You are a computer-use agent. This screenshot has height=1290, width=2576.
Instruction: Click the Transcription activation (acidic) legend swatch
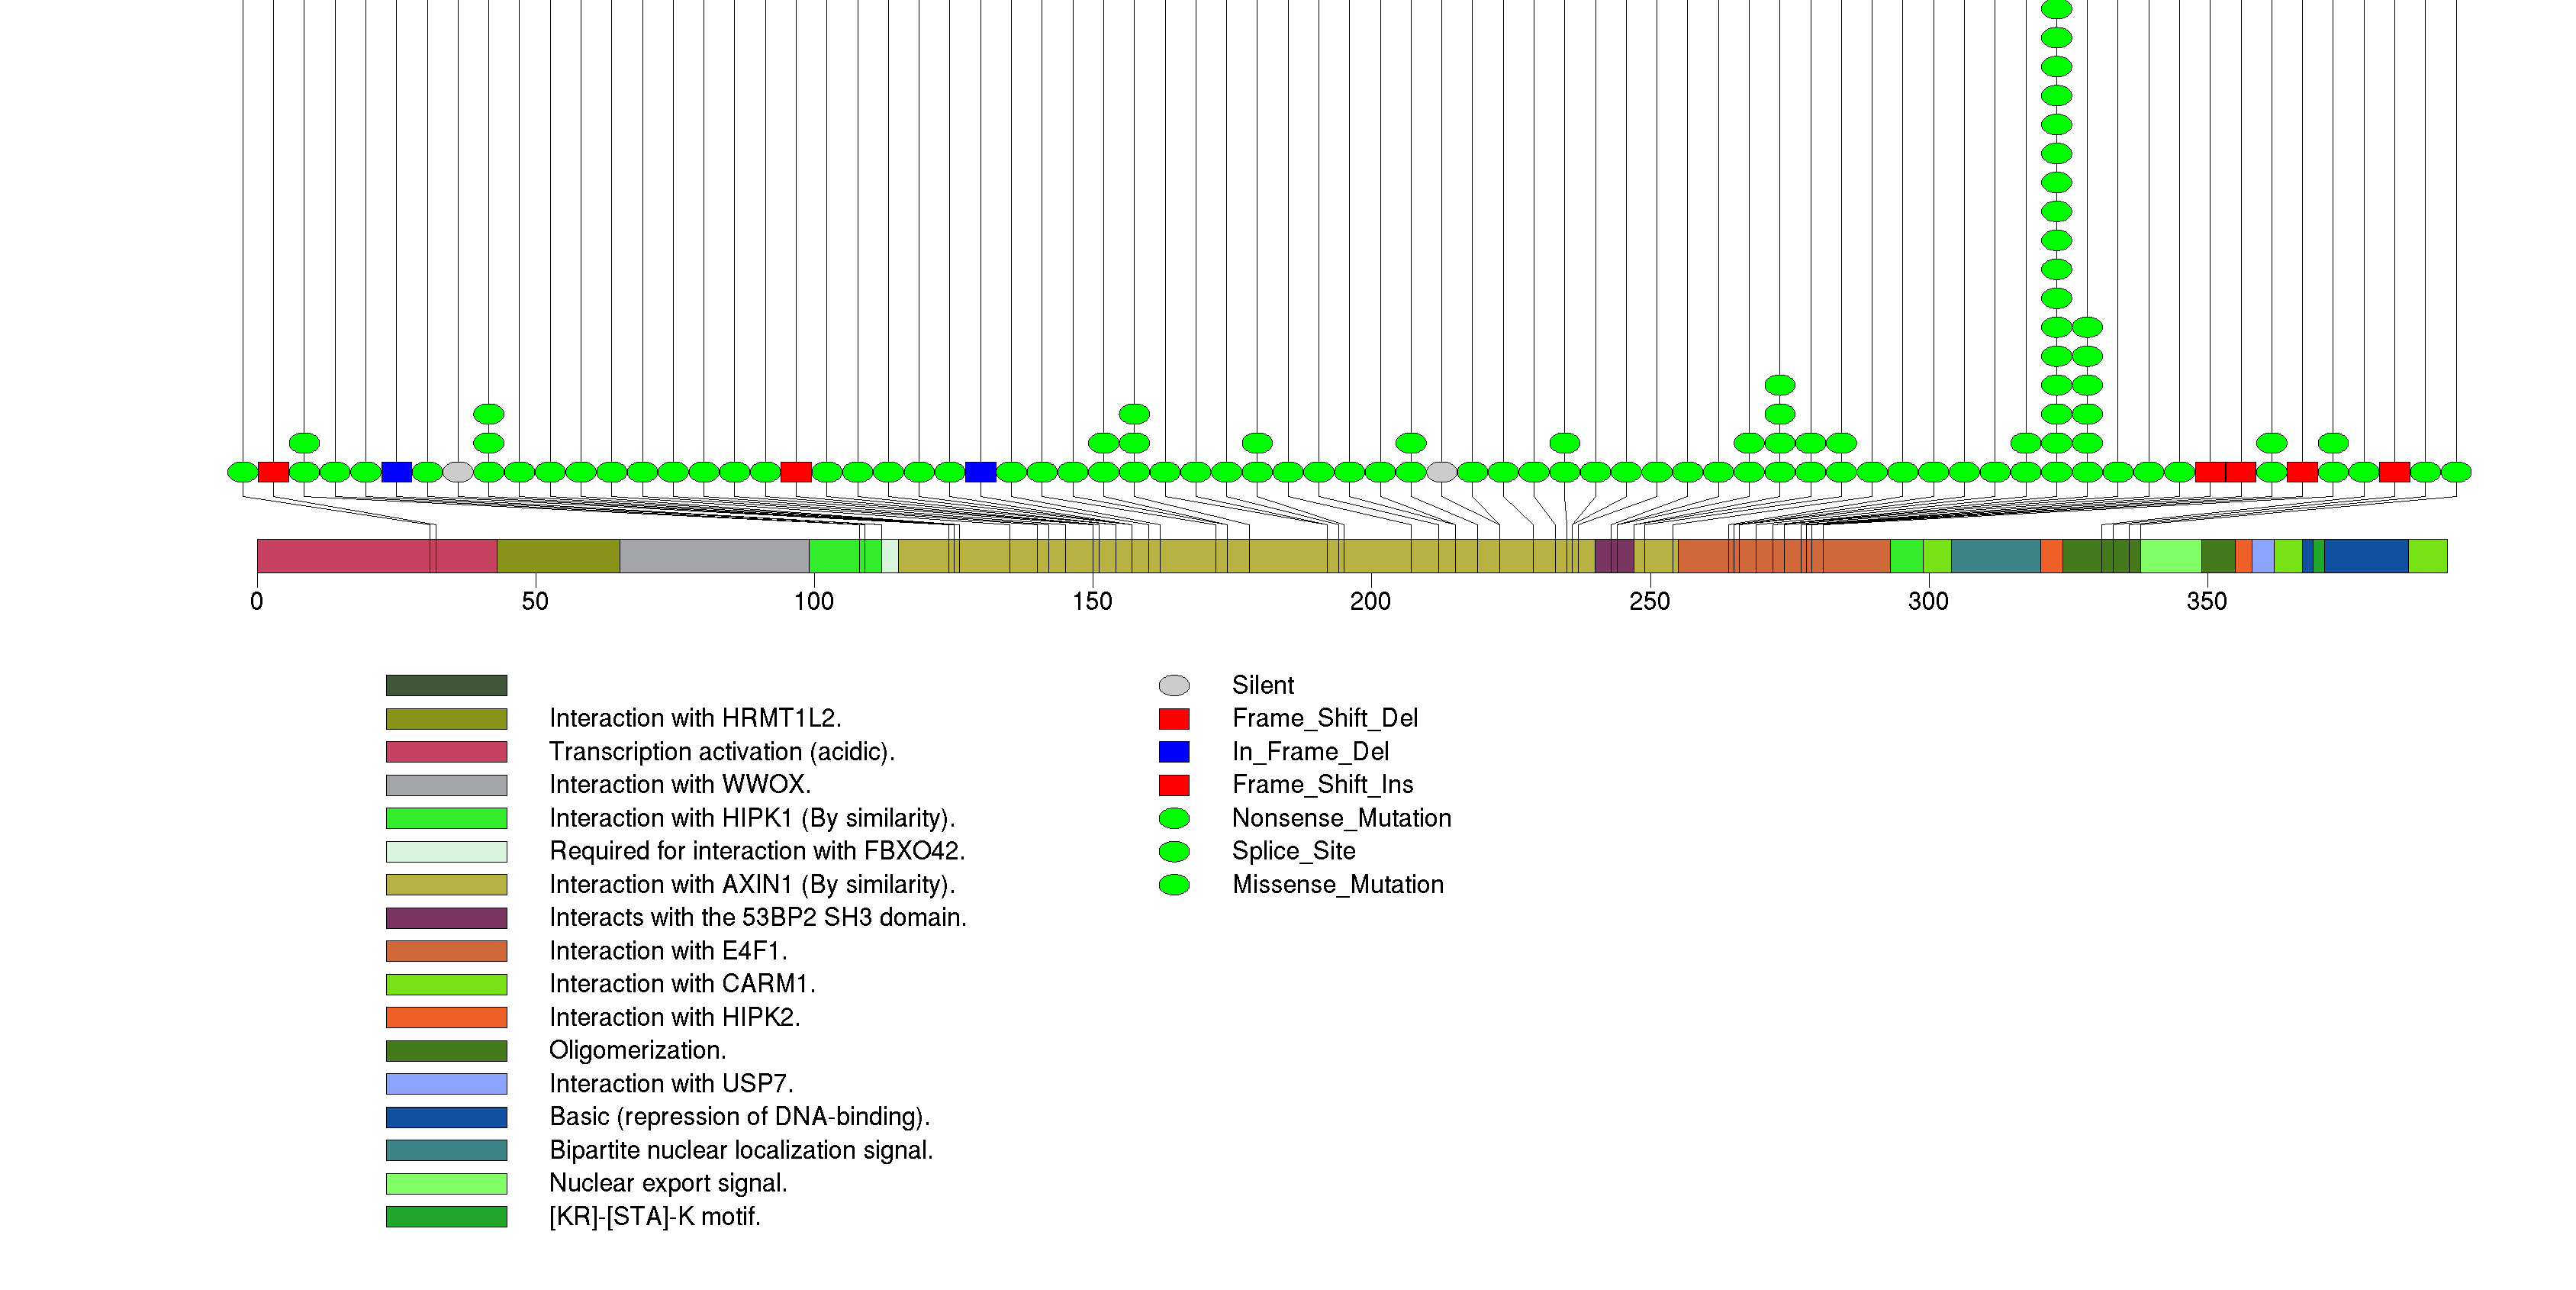[x=446, y=751]
